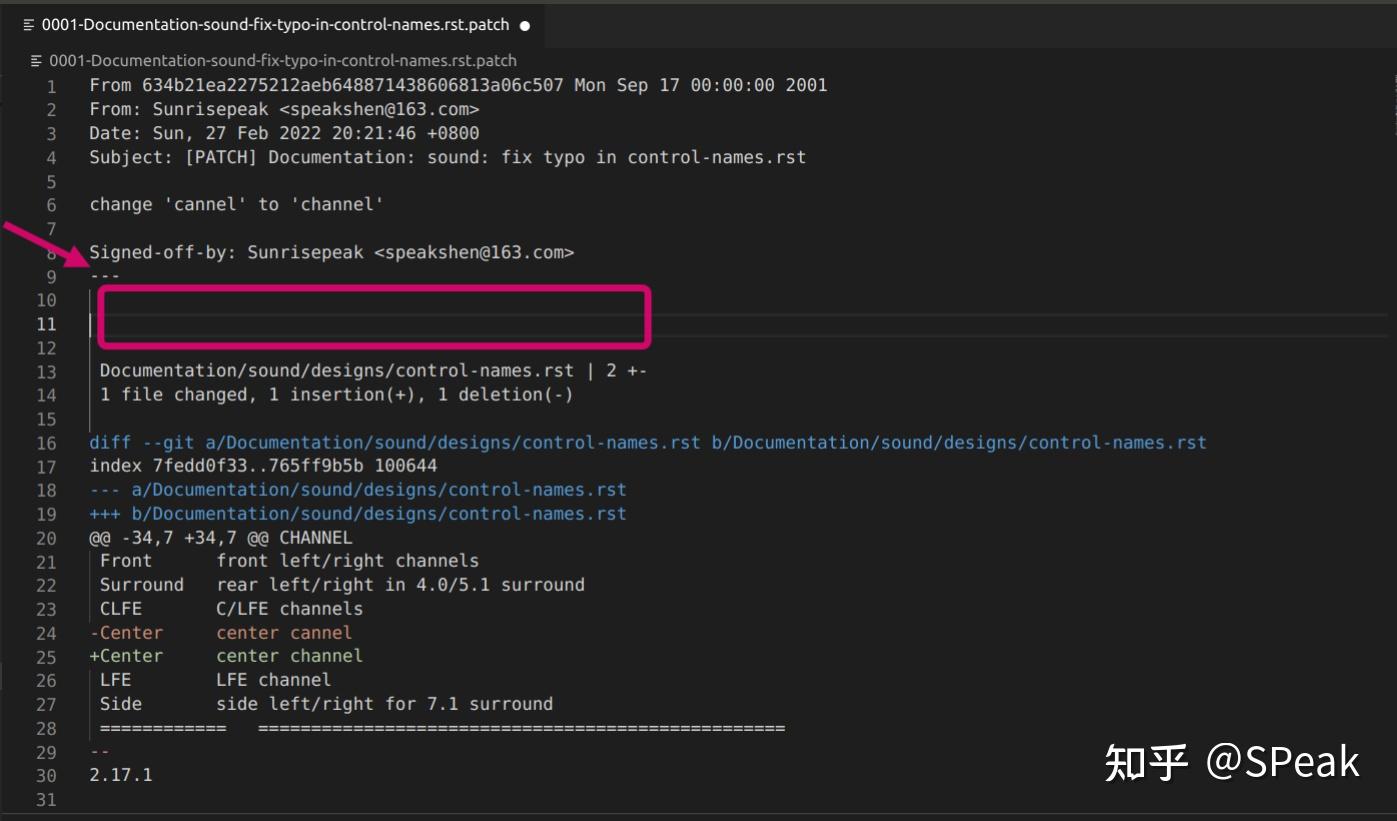The width and height of the screenshot is (1397, 821).
Task: Click the 'Subject: [PATCH] Documentation' line
Action: 447,157
